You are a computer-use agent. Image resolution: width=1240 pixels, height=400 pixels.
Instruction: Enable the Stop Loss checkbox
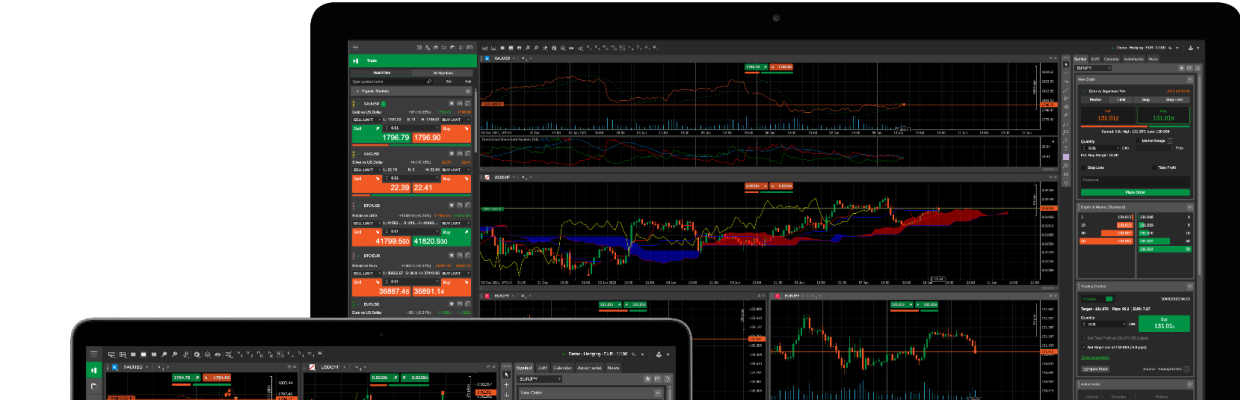(x=1084, y=168)
